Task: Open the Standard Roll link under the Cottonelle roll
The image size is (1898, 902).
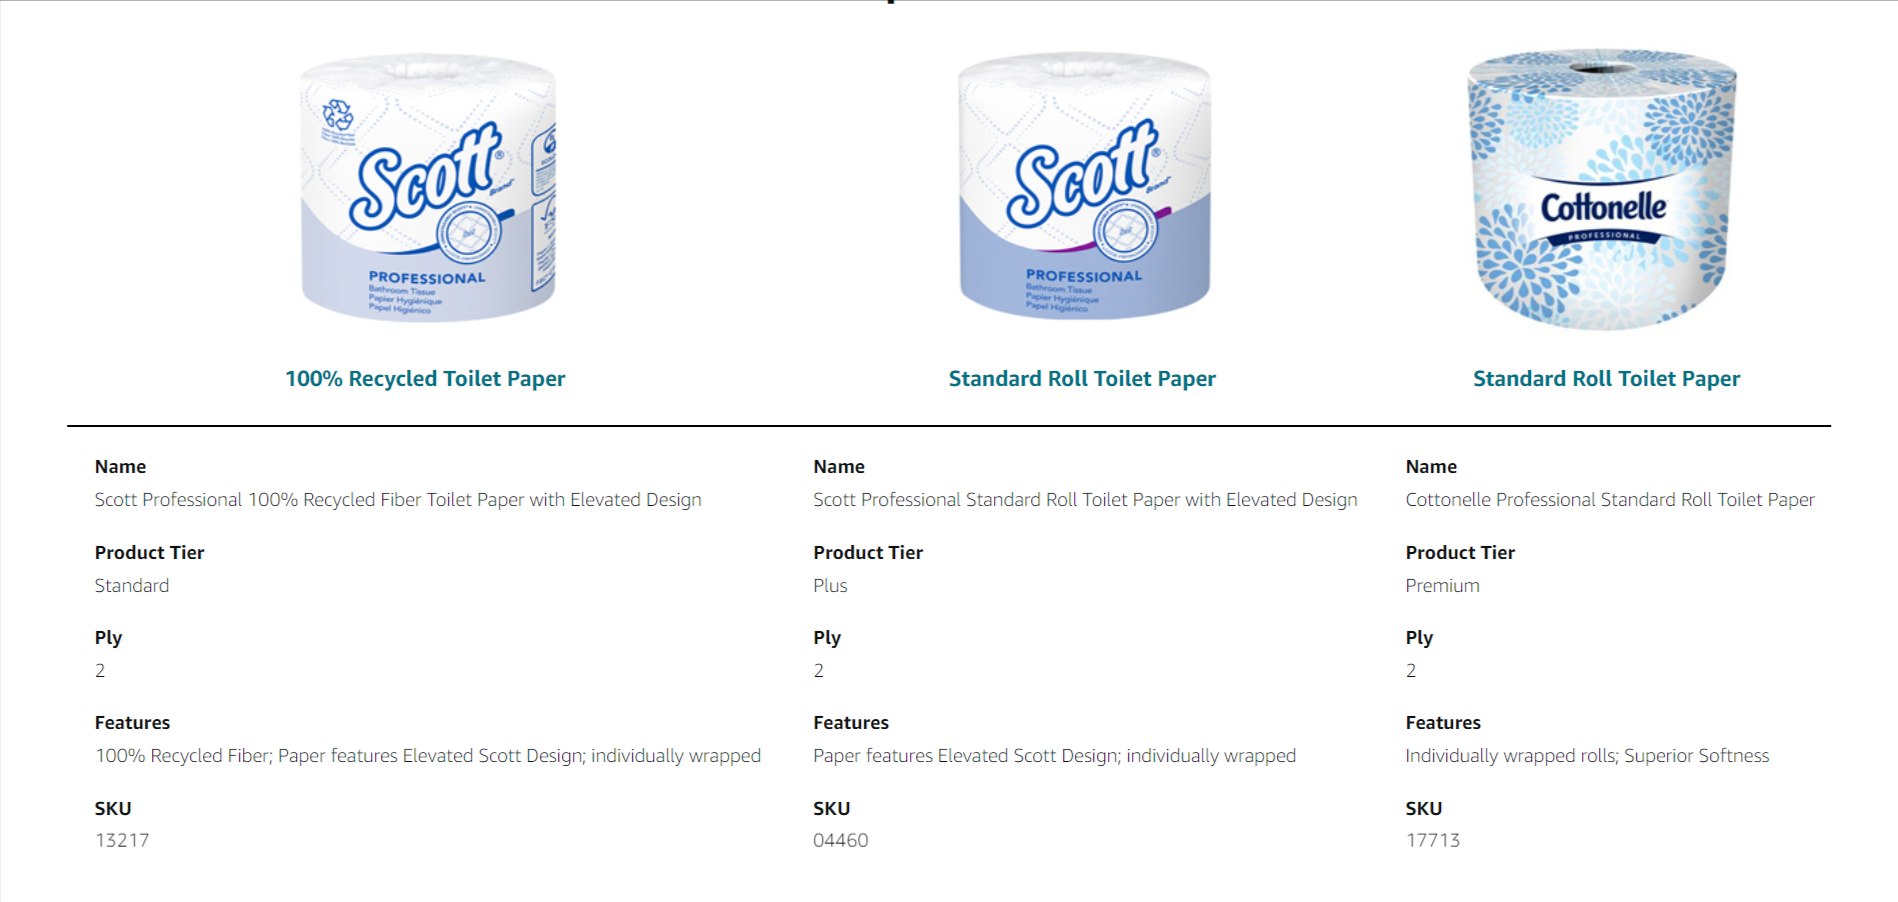Action: [x=1606, y=379]
